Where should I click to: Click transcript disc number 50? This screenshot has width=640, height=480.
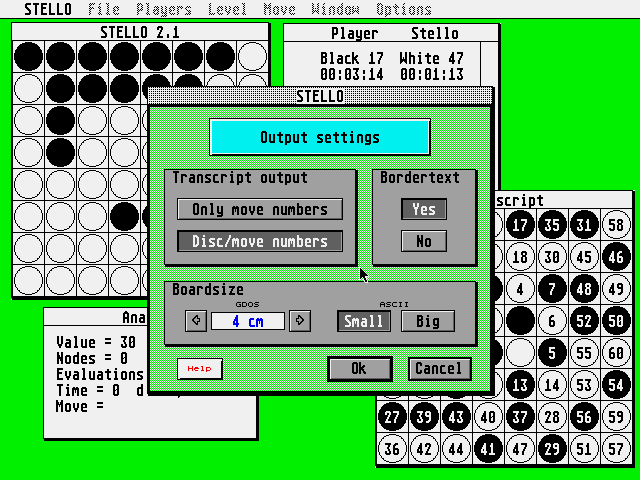click(x=616, y=321)
